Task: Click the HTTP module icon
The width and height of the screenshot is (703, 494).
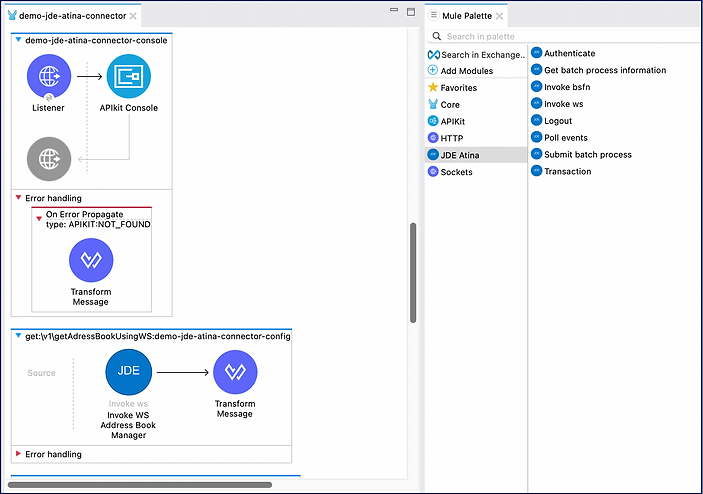Action: [433, 138]
